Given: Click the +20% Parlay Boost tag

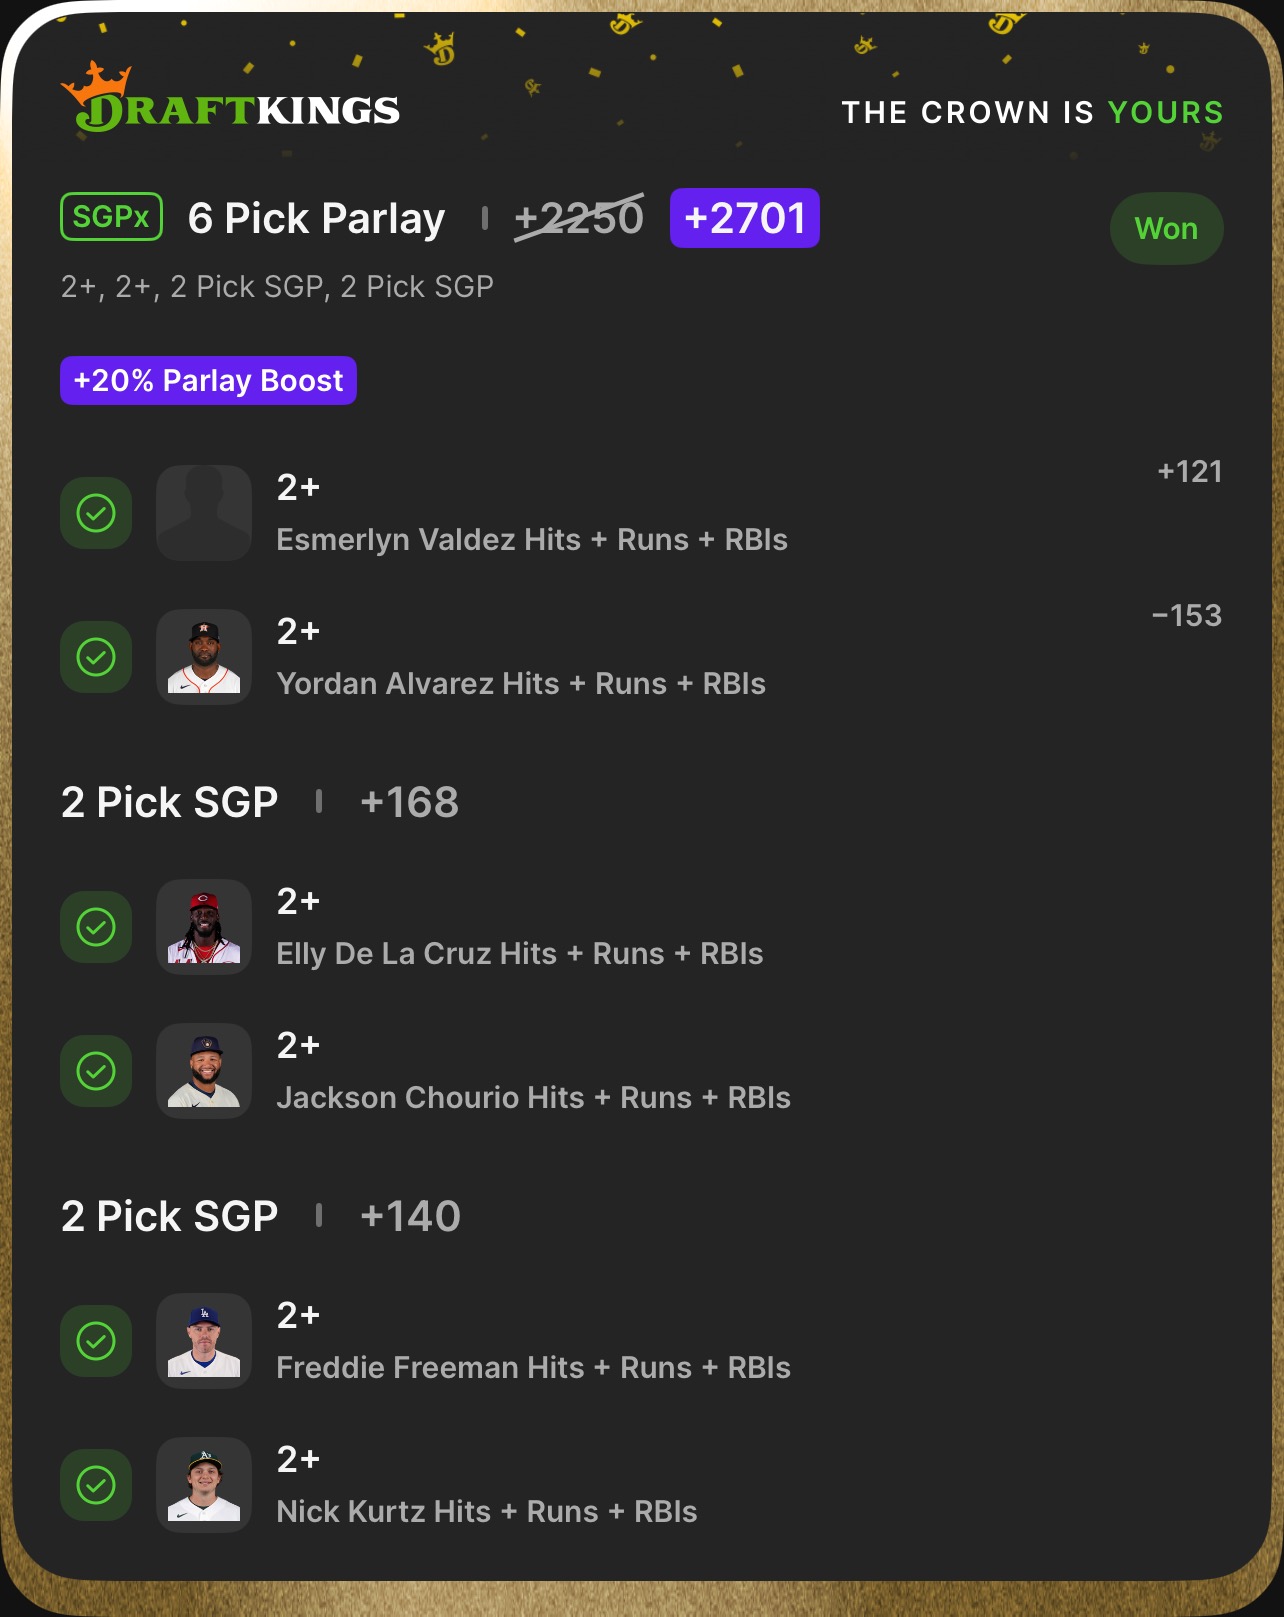Looking at the screenshot, I should pyautogui.click(x=208, y=381).
